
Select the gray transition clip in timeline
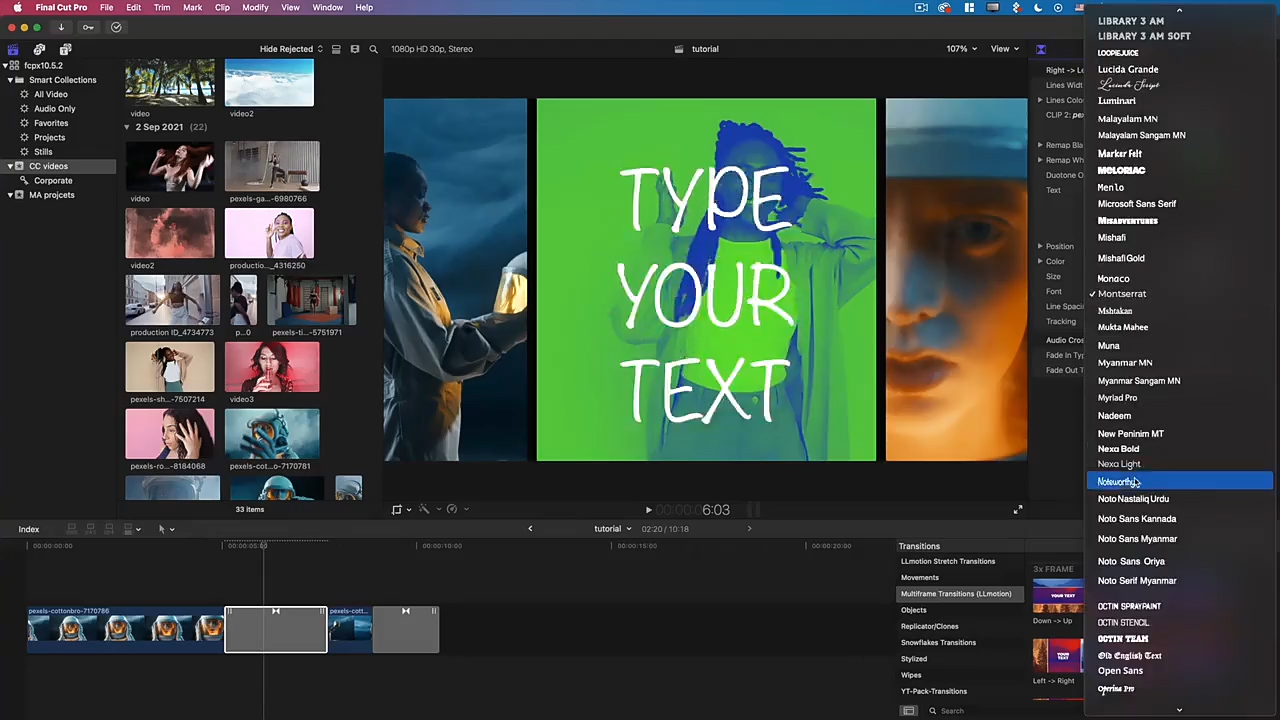point(276,630)
